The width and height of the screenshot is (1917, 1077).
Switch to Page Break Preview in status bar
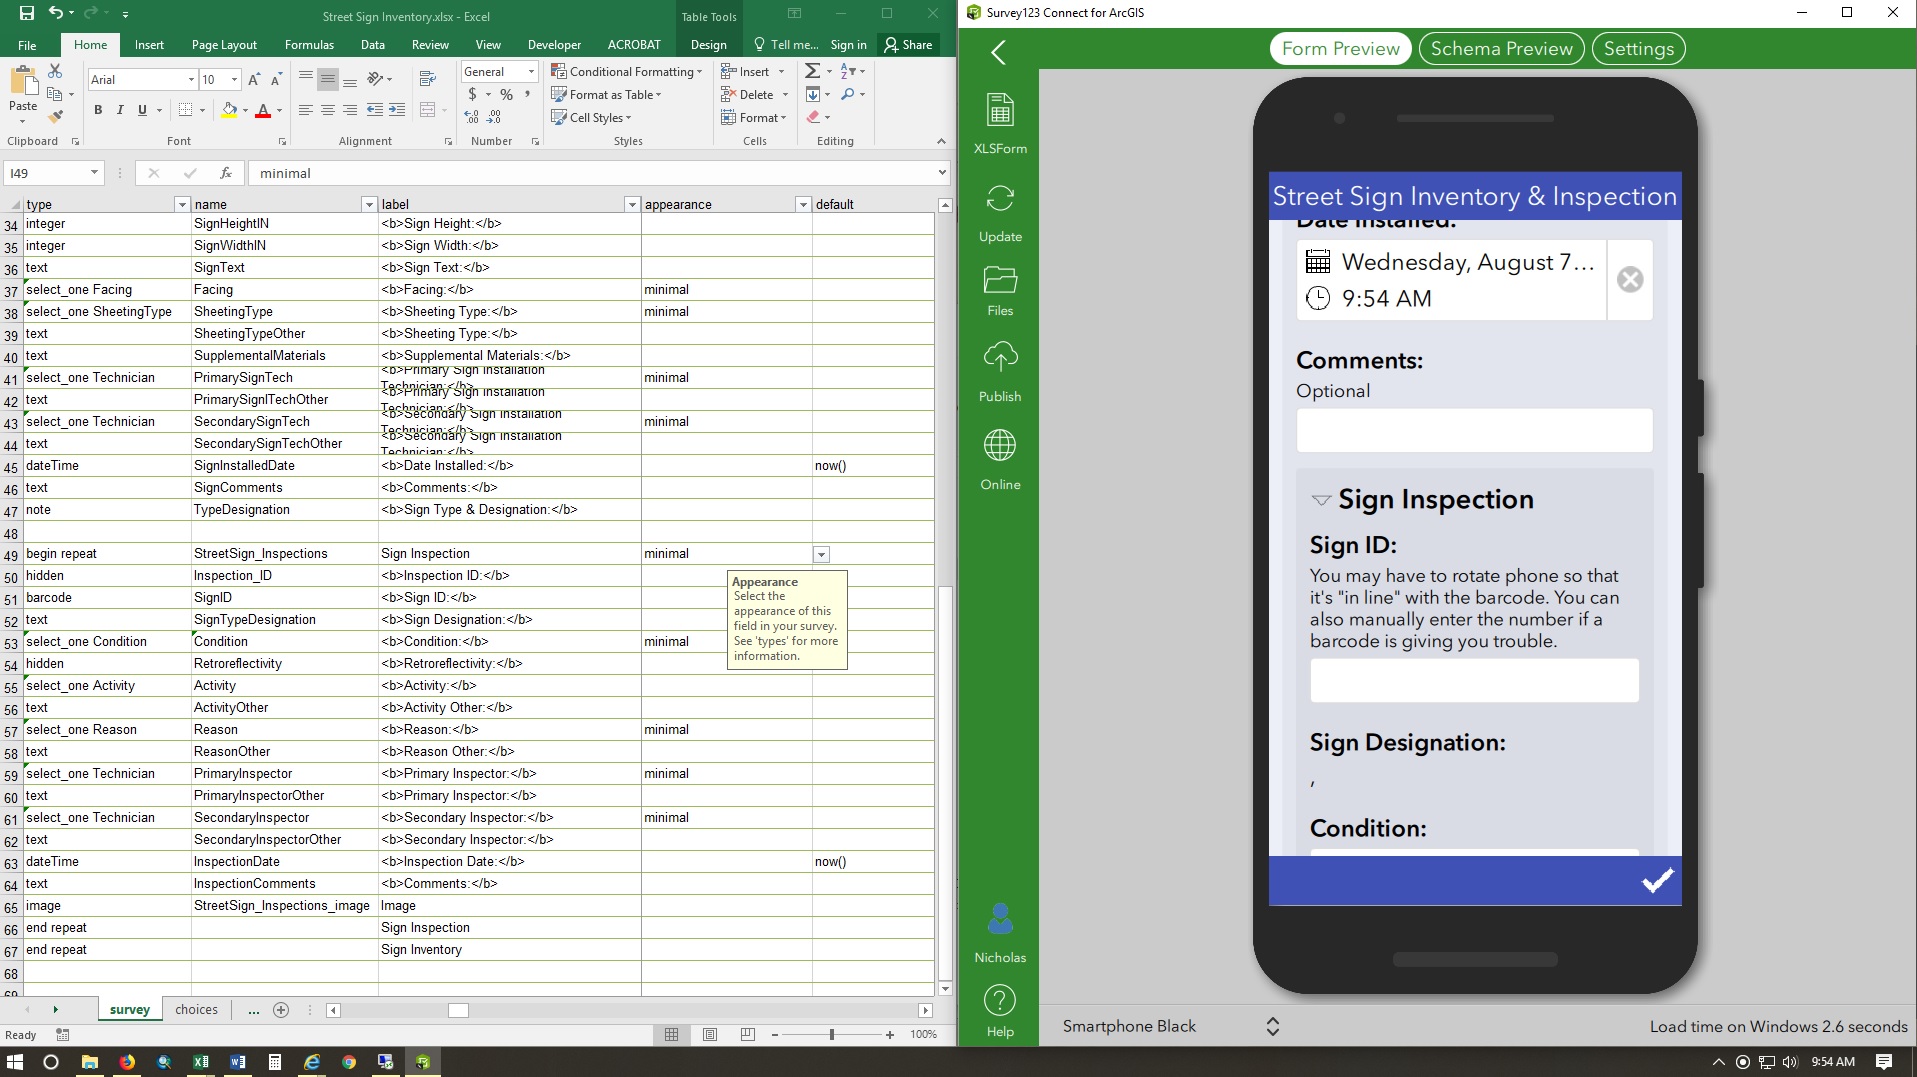(748, 1034)
